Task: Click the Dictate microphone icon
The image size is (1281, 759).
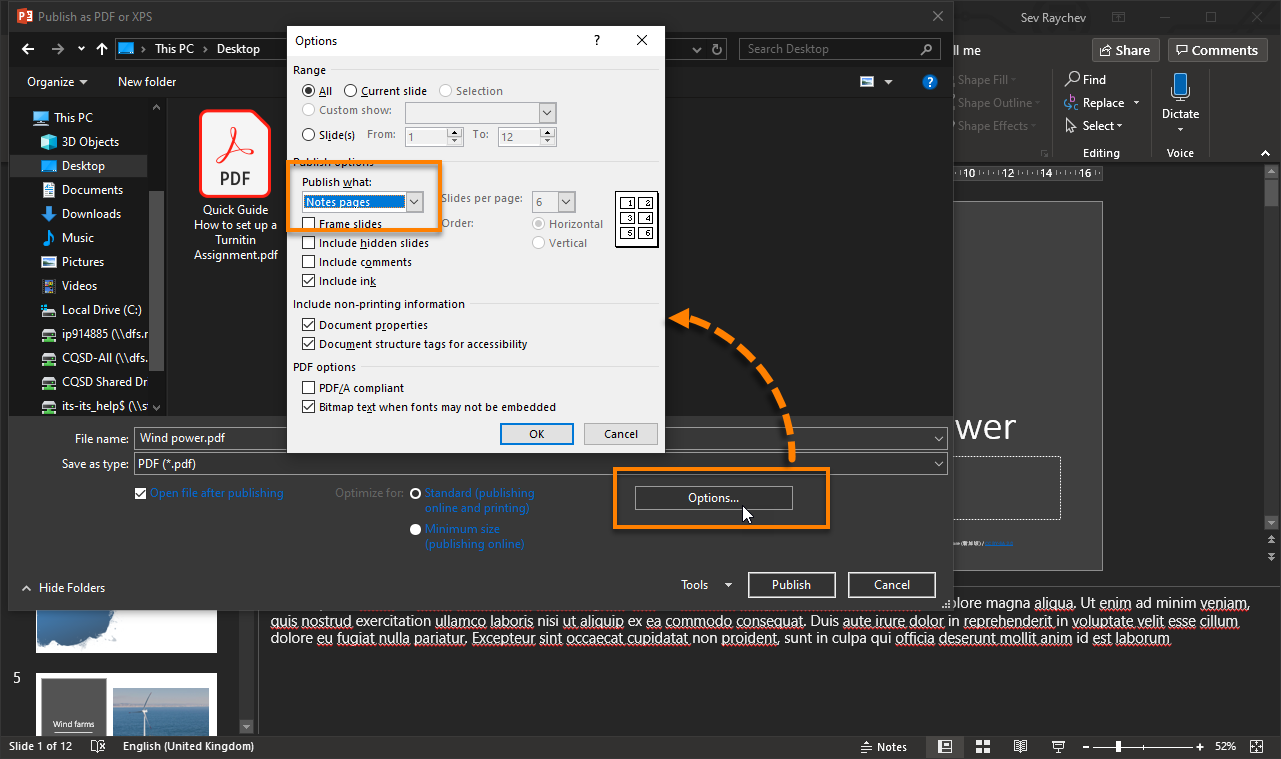Action: coord(1180,88)
